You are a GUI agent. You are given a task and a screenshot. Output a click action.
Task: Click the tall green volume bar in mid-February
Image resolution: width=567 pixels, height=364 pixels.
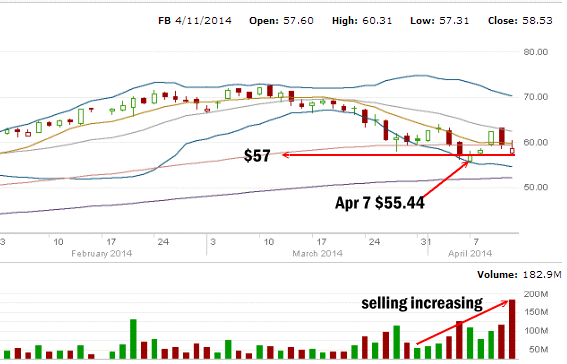(133, 339)
